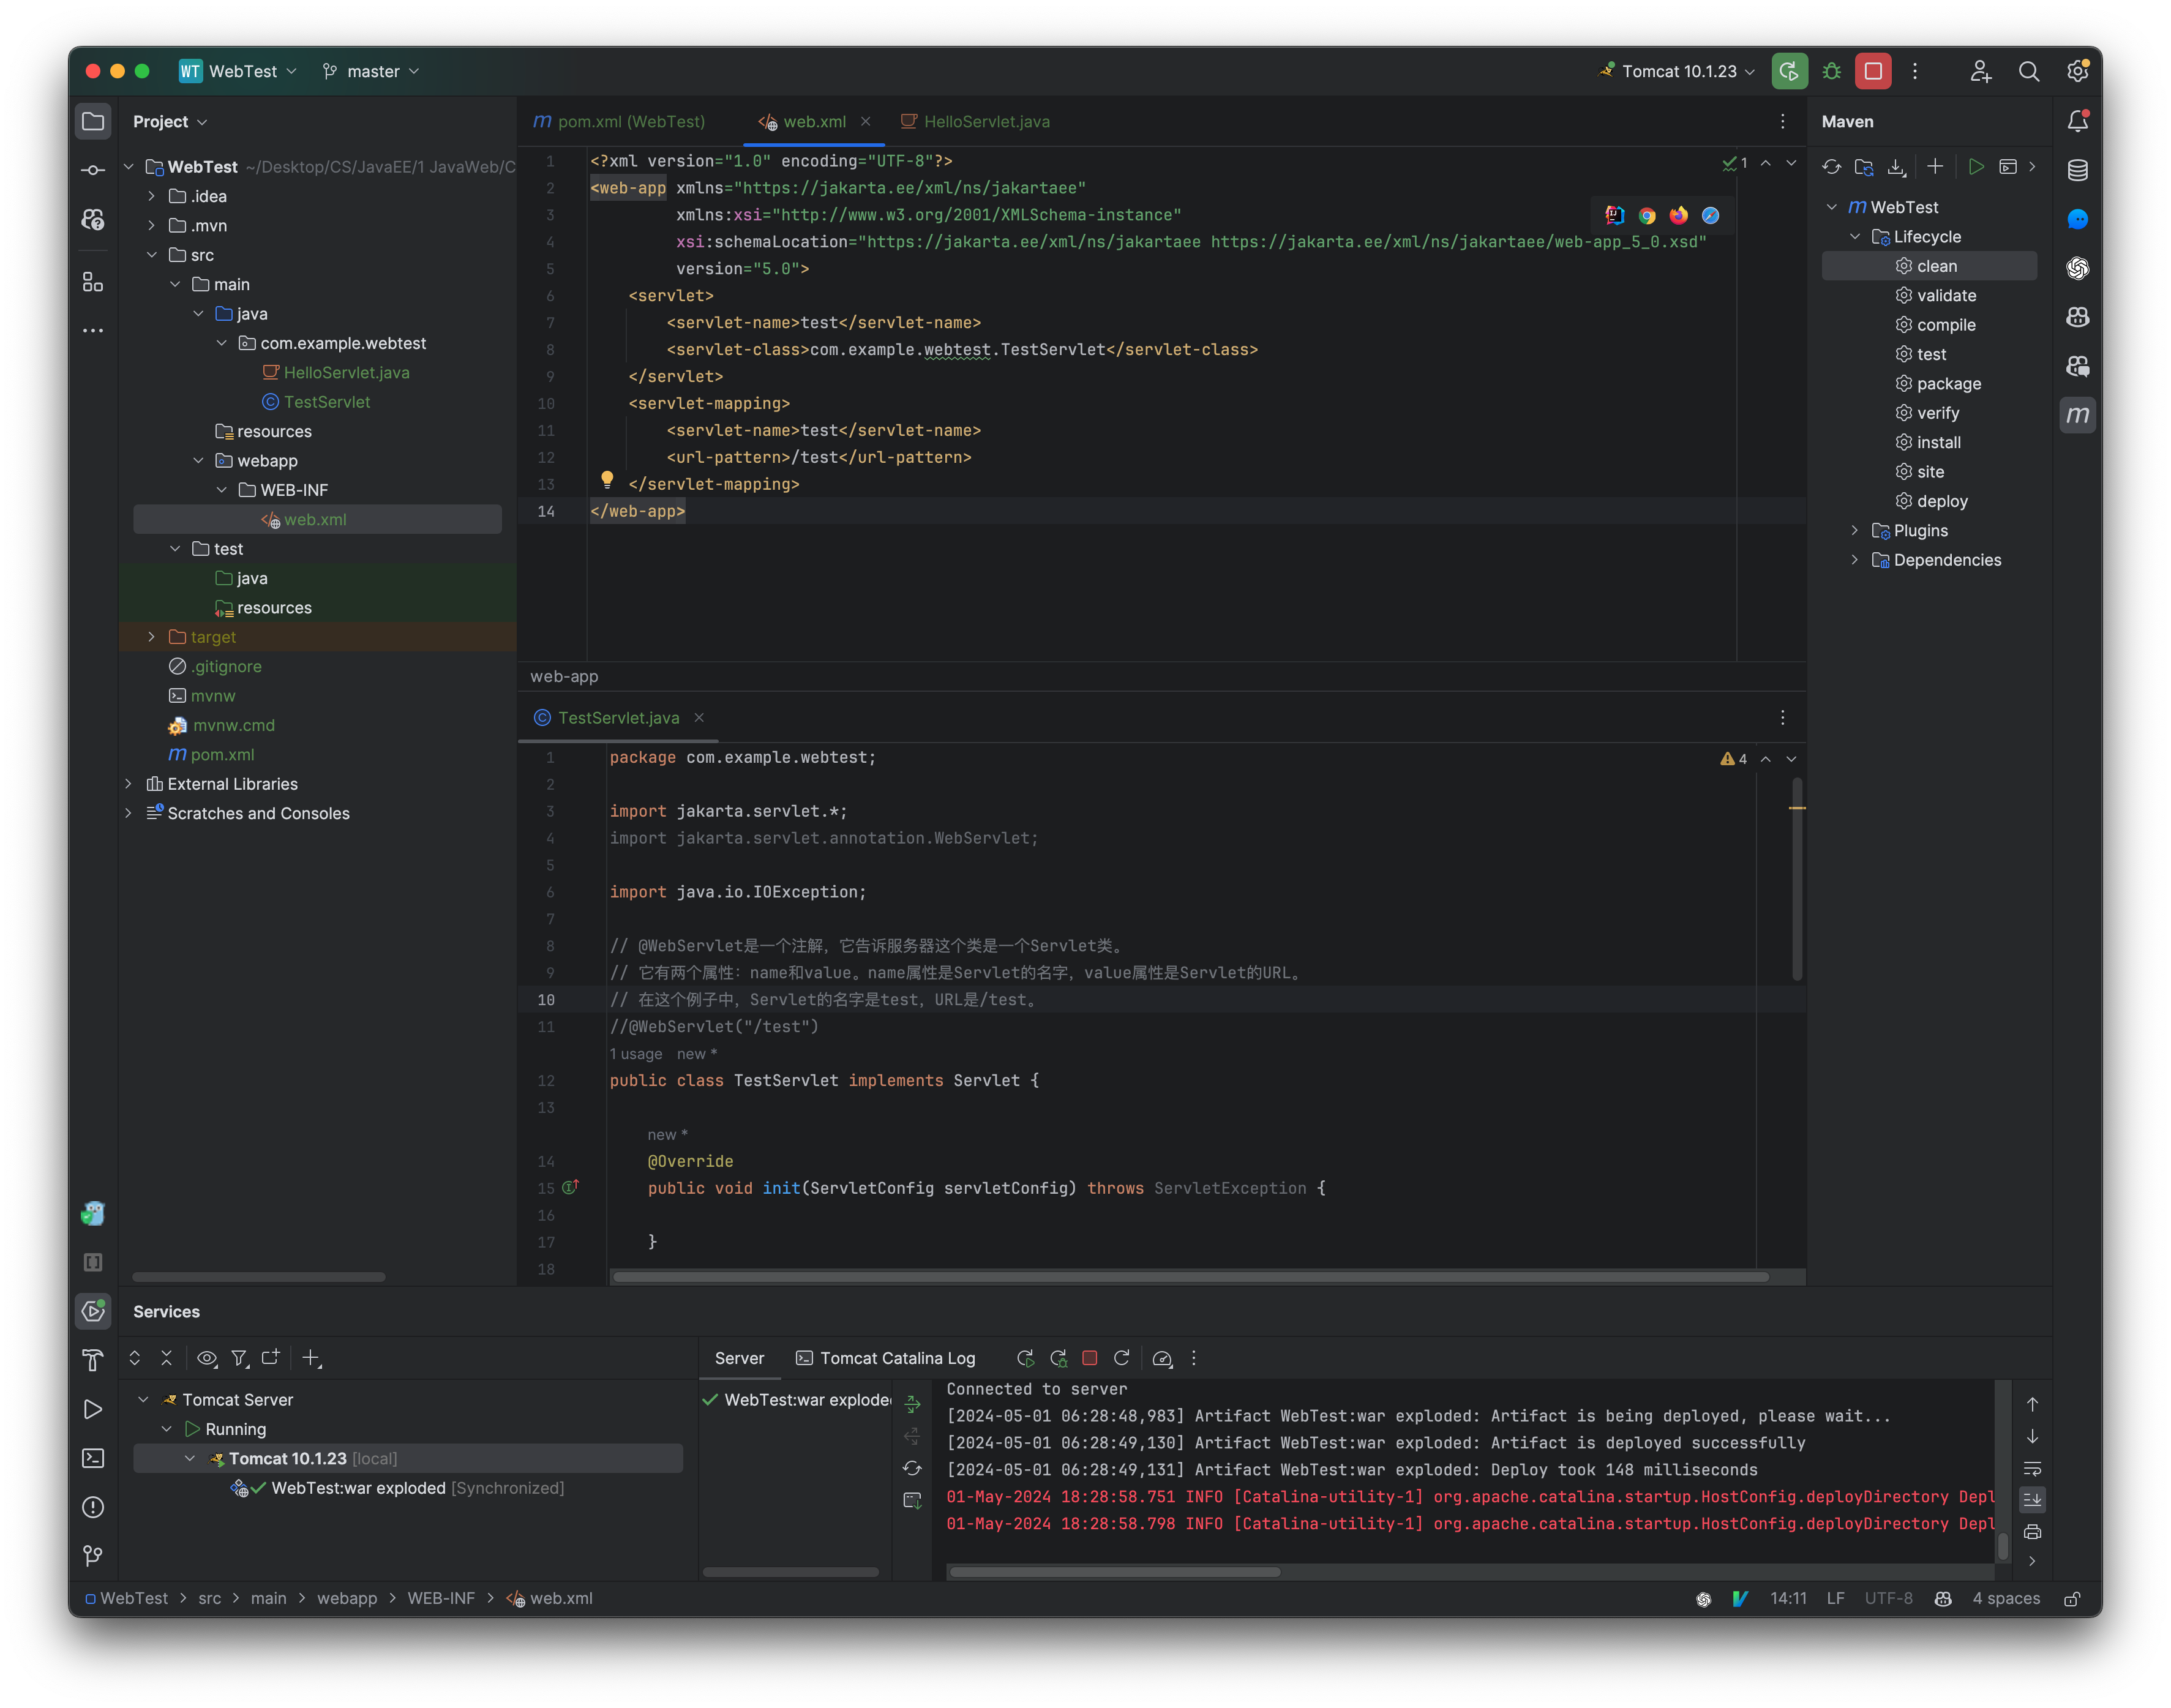
Task: Toggle scroll-to-end in Tomcat log output
Action: pyautogui.click(x=2033, y=1499)
